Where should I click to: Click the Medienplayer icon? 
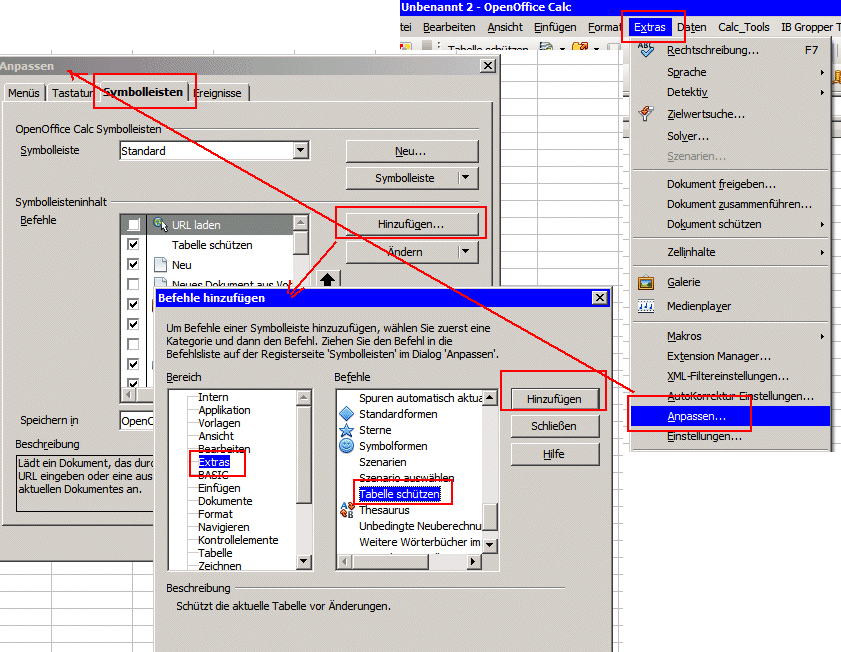[x=646, y=306]
